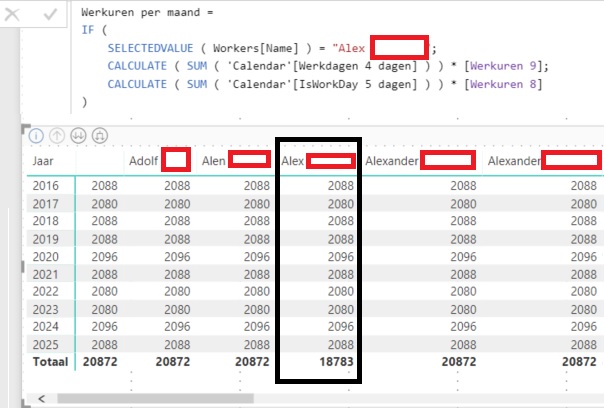Select the 2016 row label
604x408 pixels.
point(45,186)
